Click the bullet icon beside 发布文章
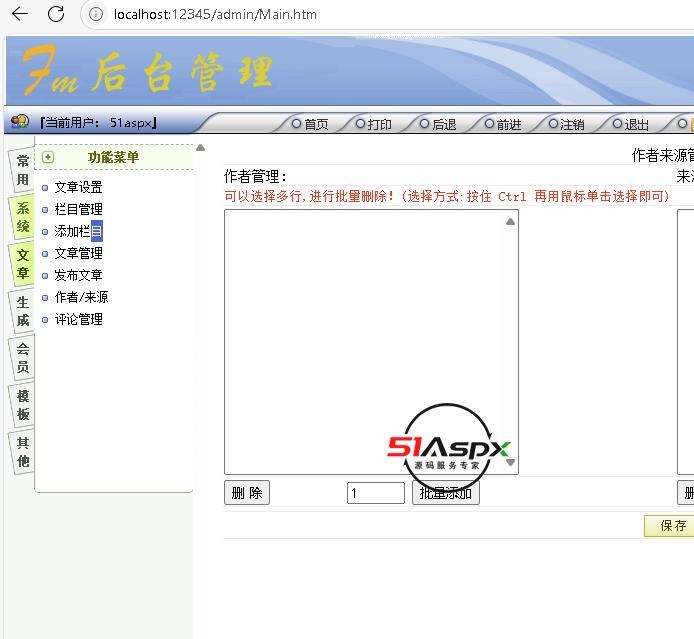 click(x=45, y=276)
